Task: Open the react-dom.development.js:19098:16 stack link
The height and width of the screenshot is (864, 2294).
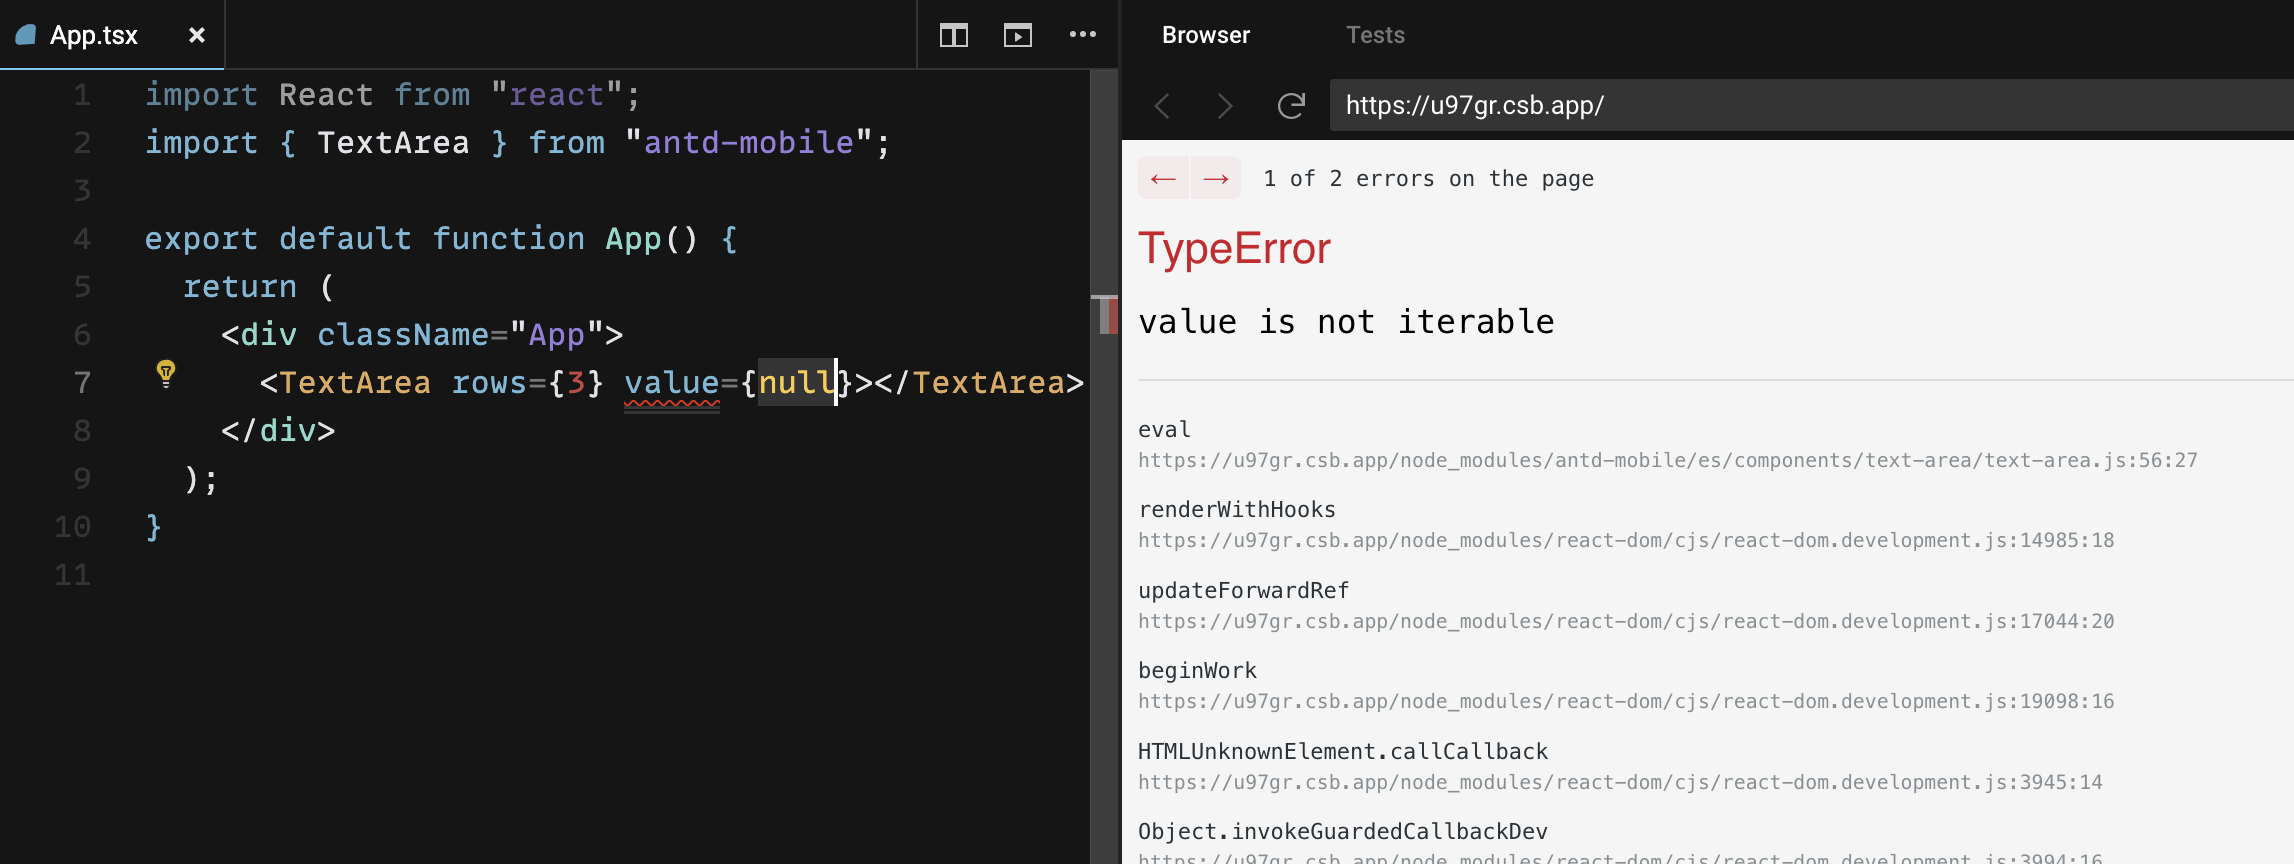Action: [1626, 701]
